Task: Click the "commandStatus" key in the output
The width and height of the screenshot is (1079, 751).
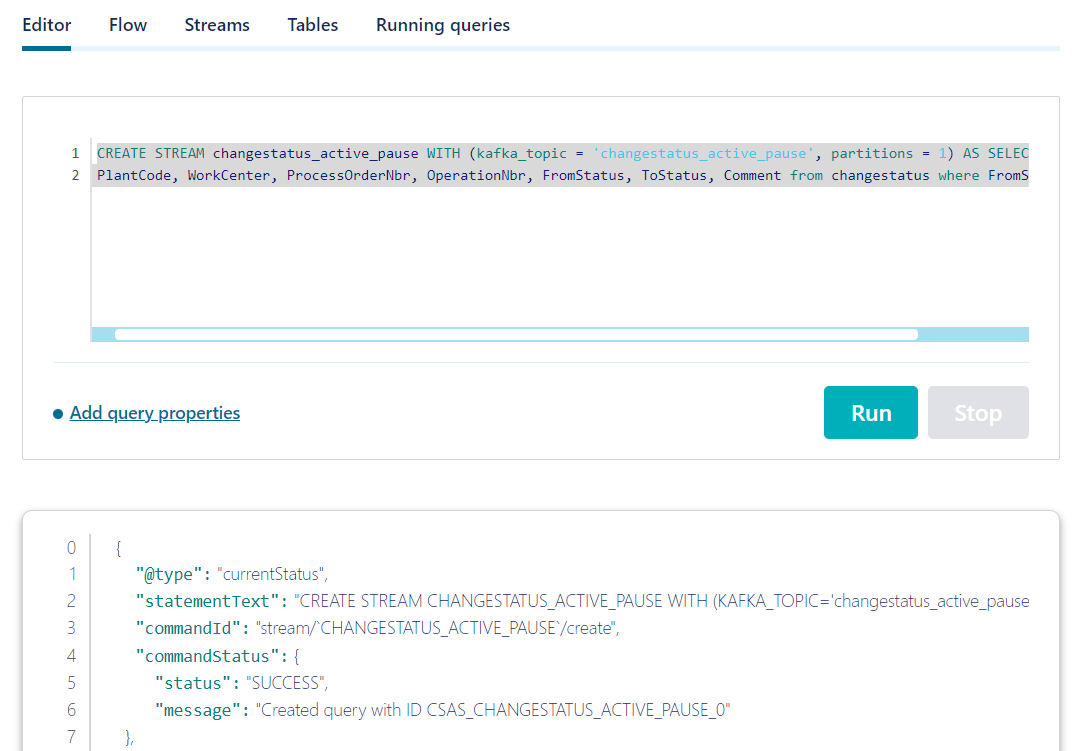Action: (207, 656)
